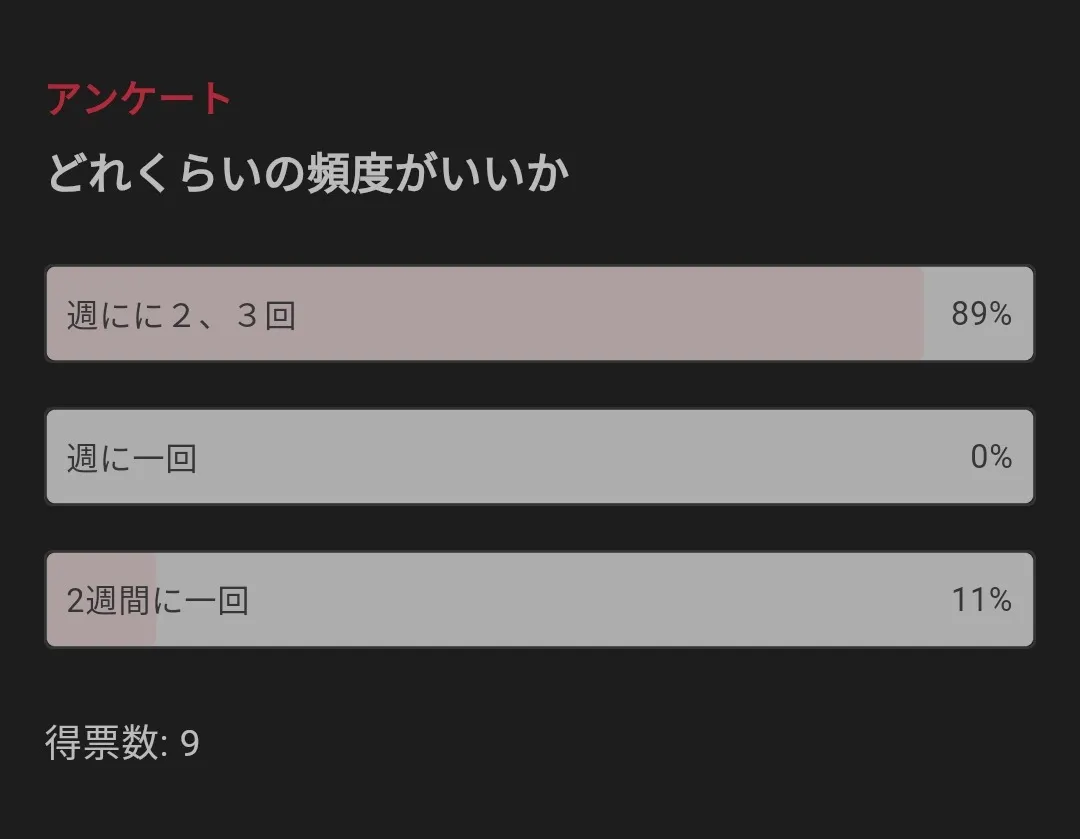The height and width of the screenshot is (839, 1080).
Task: Click the "週" character in the top option
Action: point(82,315)
